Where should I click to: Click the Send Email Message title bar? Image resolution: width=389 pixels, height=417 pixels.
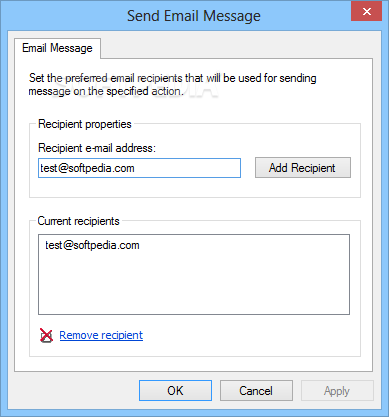click(x=194, y=16)
